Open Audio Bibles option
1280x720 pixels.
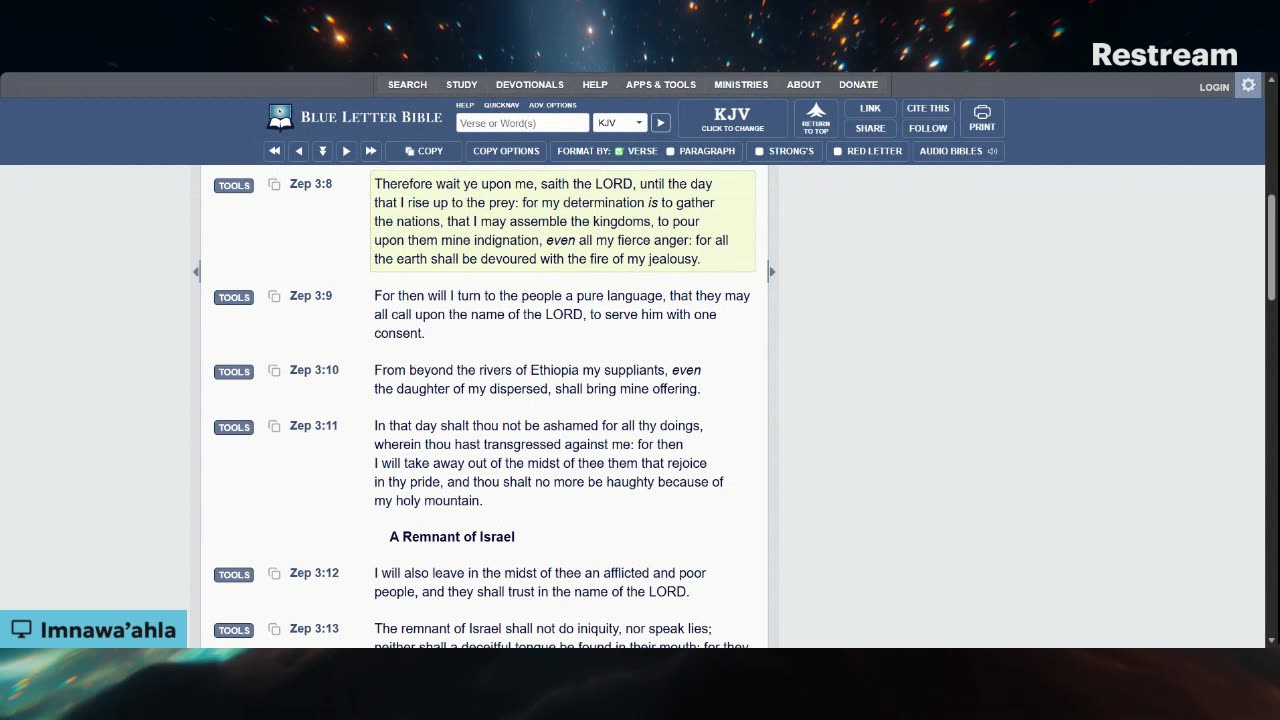point(958,151)
